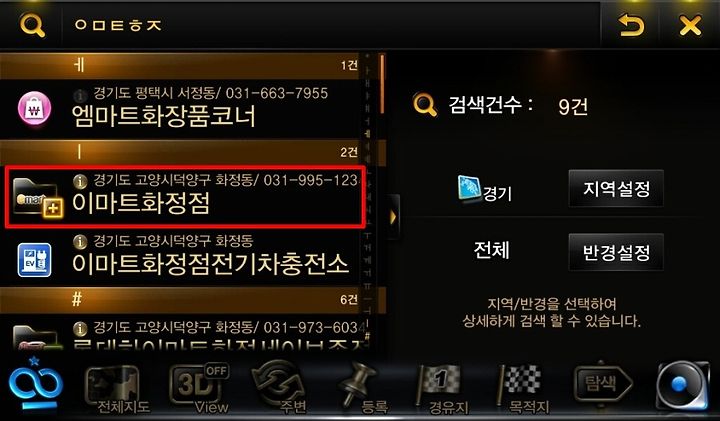This screenshot has width=720, height=421.
Task: Click the 반경설정 radius setting button
Action: pos(616,252)
